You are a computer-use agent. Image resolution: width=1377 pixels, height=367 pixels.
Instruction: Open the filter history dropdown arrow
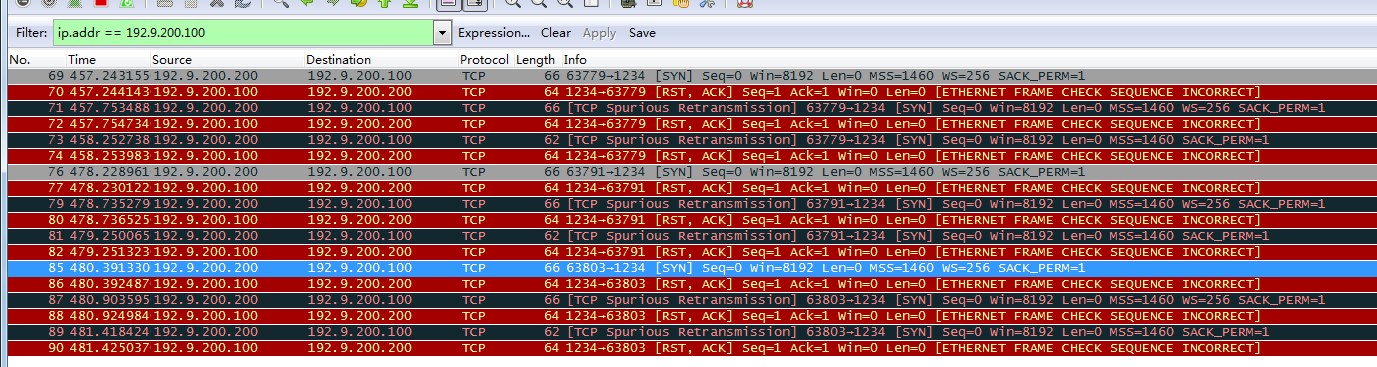pos(443,33)
